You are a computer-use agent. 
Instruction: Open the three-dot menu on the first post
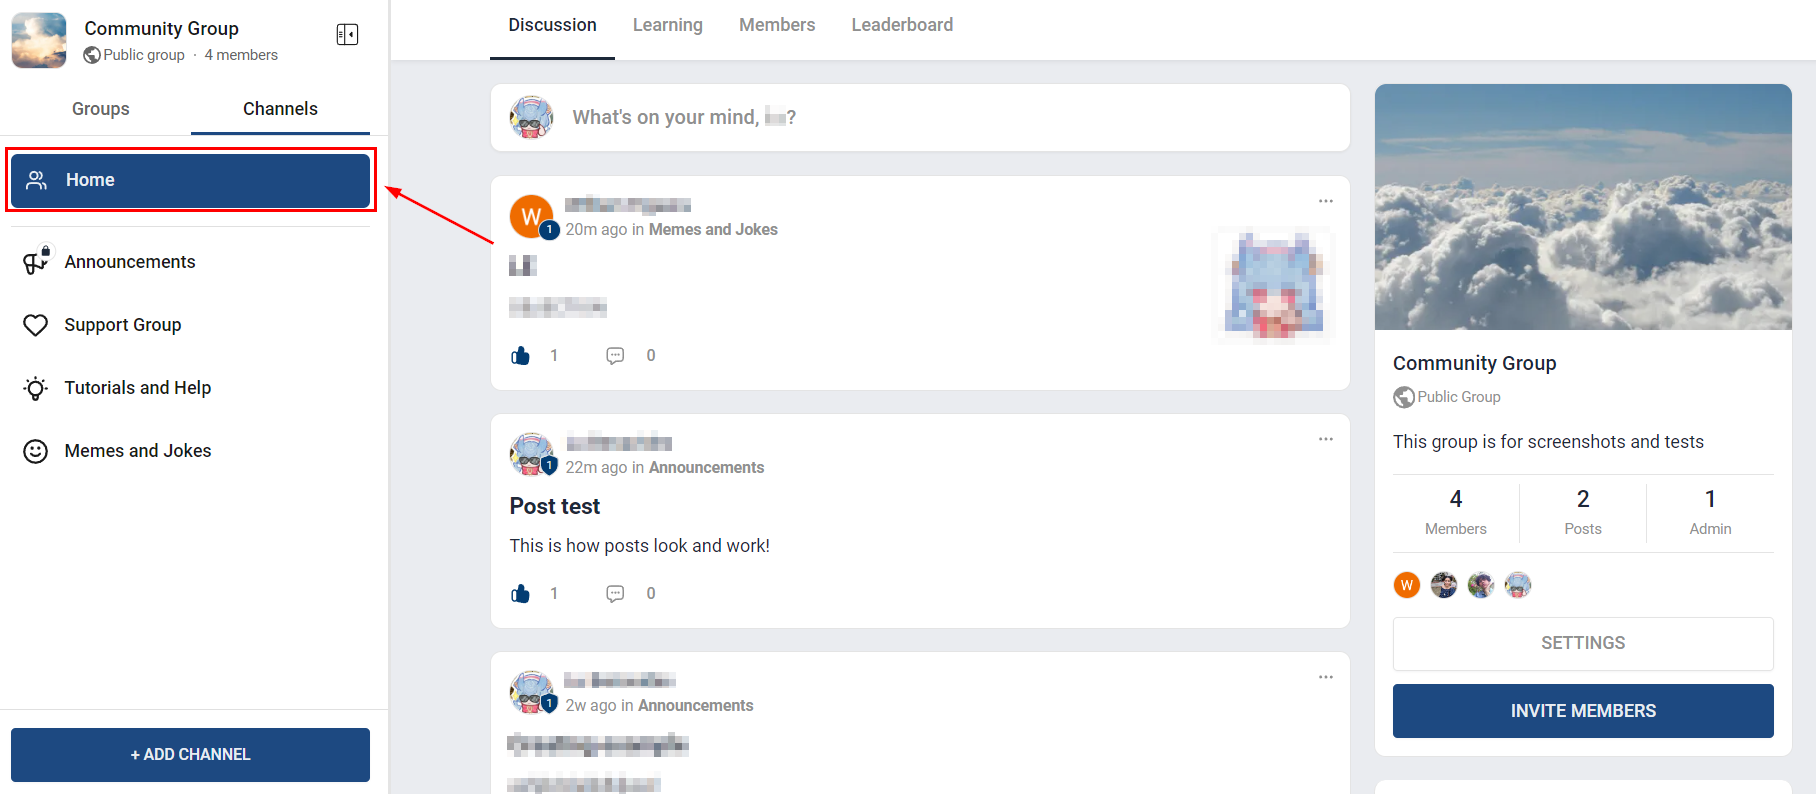pos(1326,201)
